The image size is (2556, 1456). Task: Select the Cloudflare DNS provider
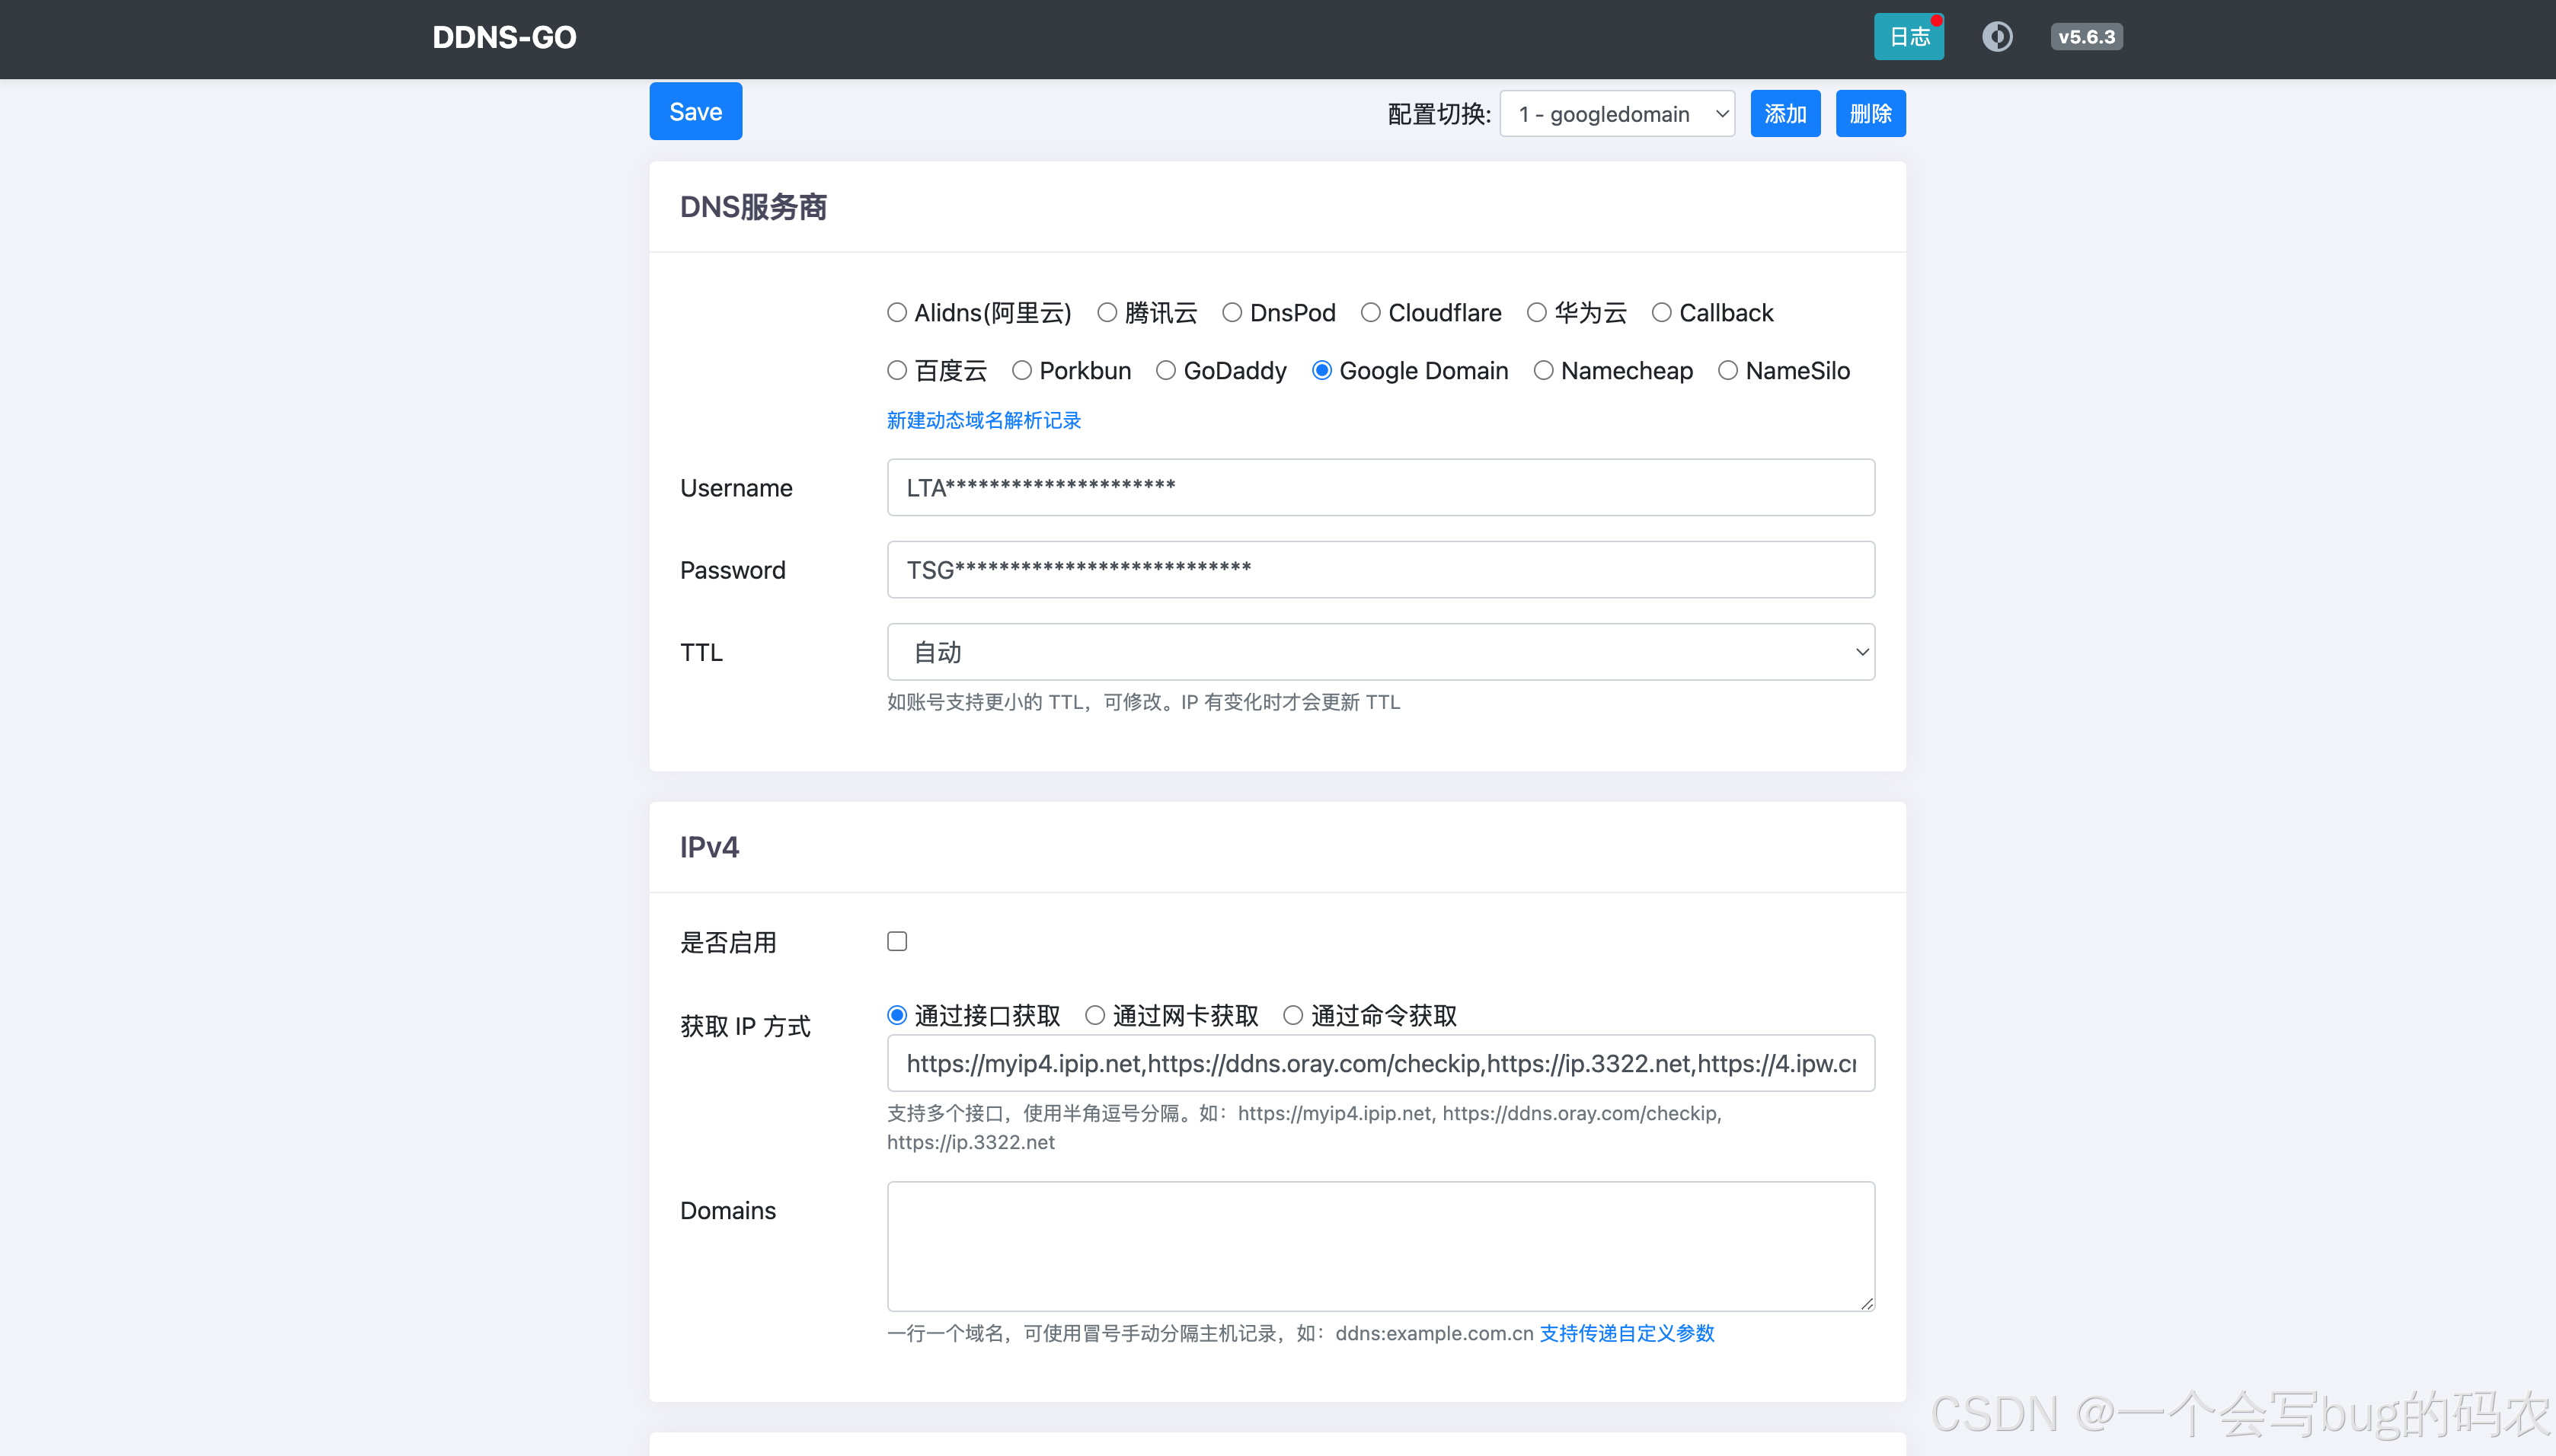(1371, 313)
